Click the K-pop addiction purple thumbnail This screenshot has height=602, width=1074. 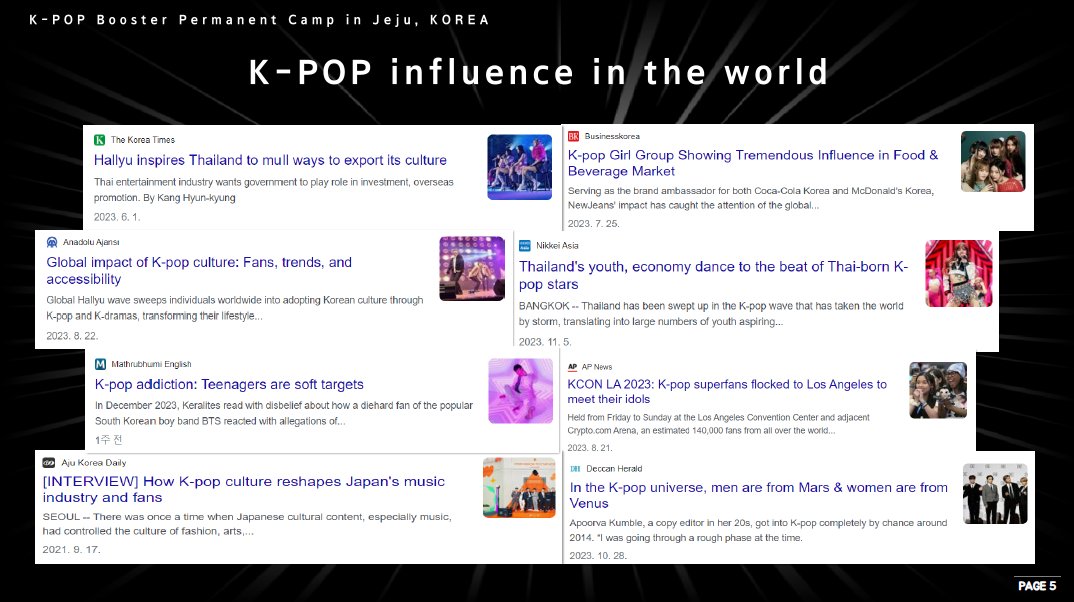point(521,391)
